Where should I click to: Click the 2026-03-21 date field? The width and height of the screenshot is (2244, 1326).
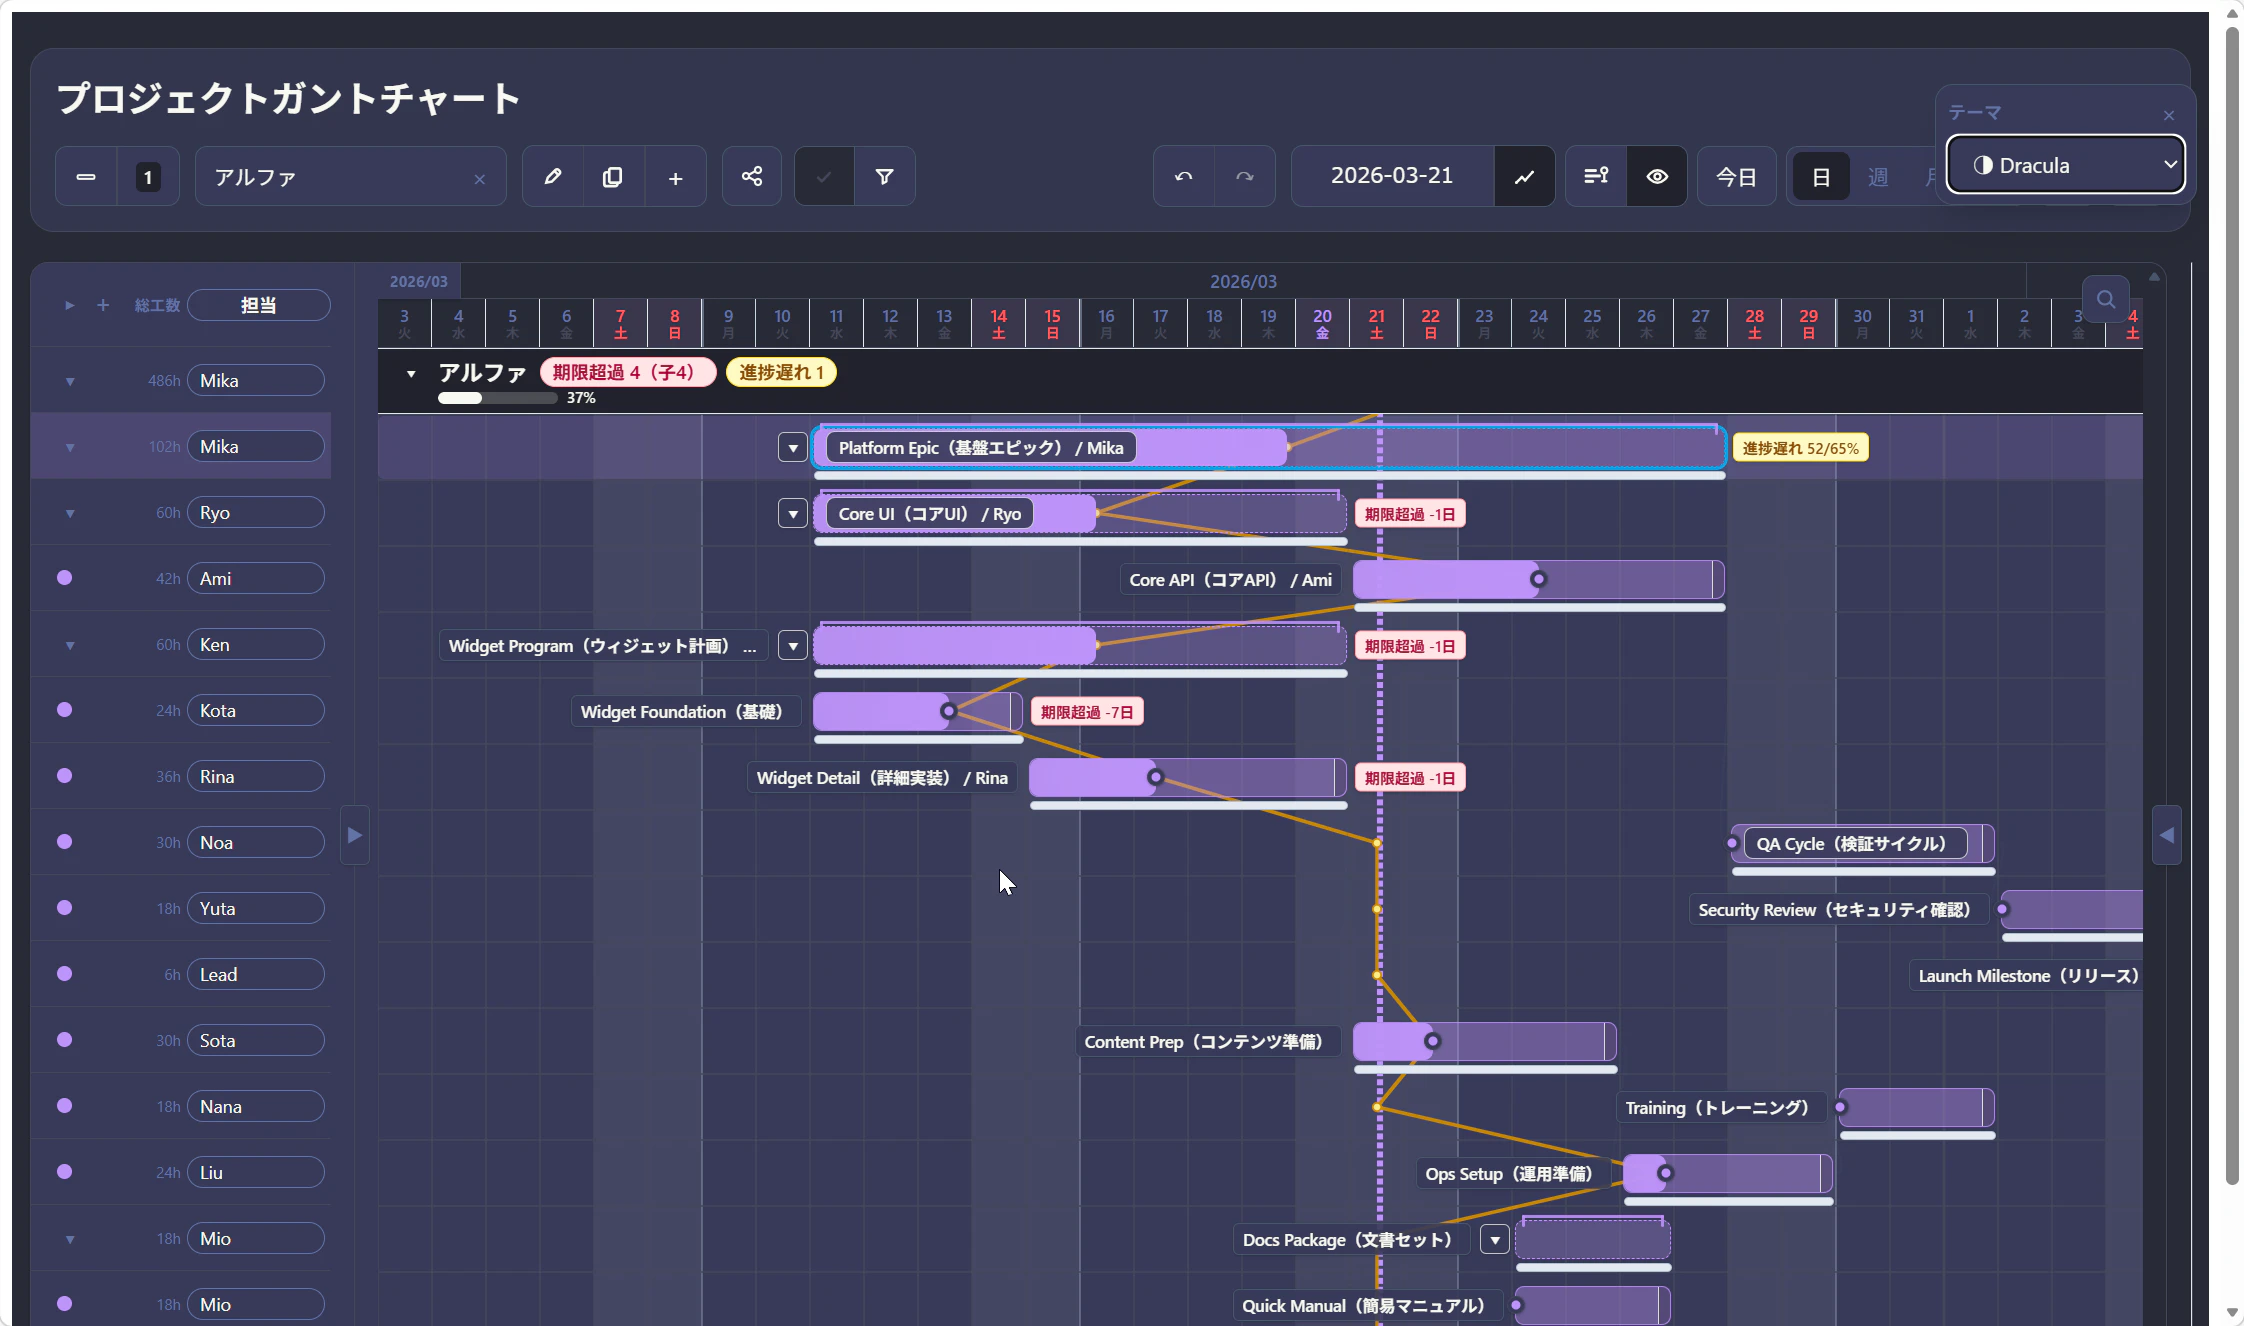1391,176
